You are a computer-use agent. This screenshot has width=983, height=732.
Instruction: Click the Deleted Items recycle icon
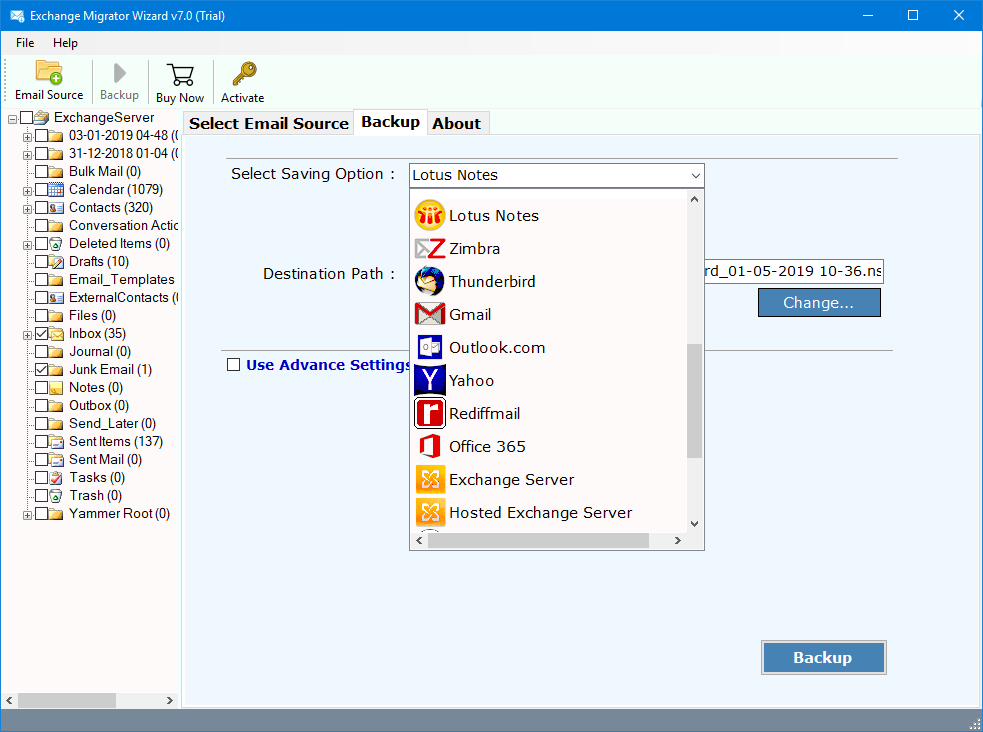pyautogui.click(x=56, y=244)
